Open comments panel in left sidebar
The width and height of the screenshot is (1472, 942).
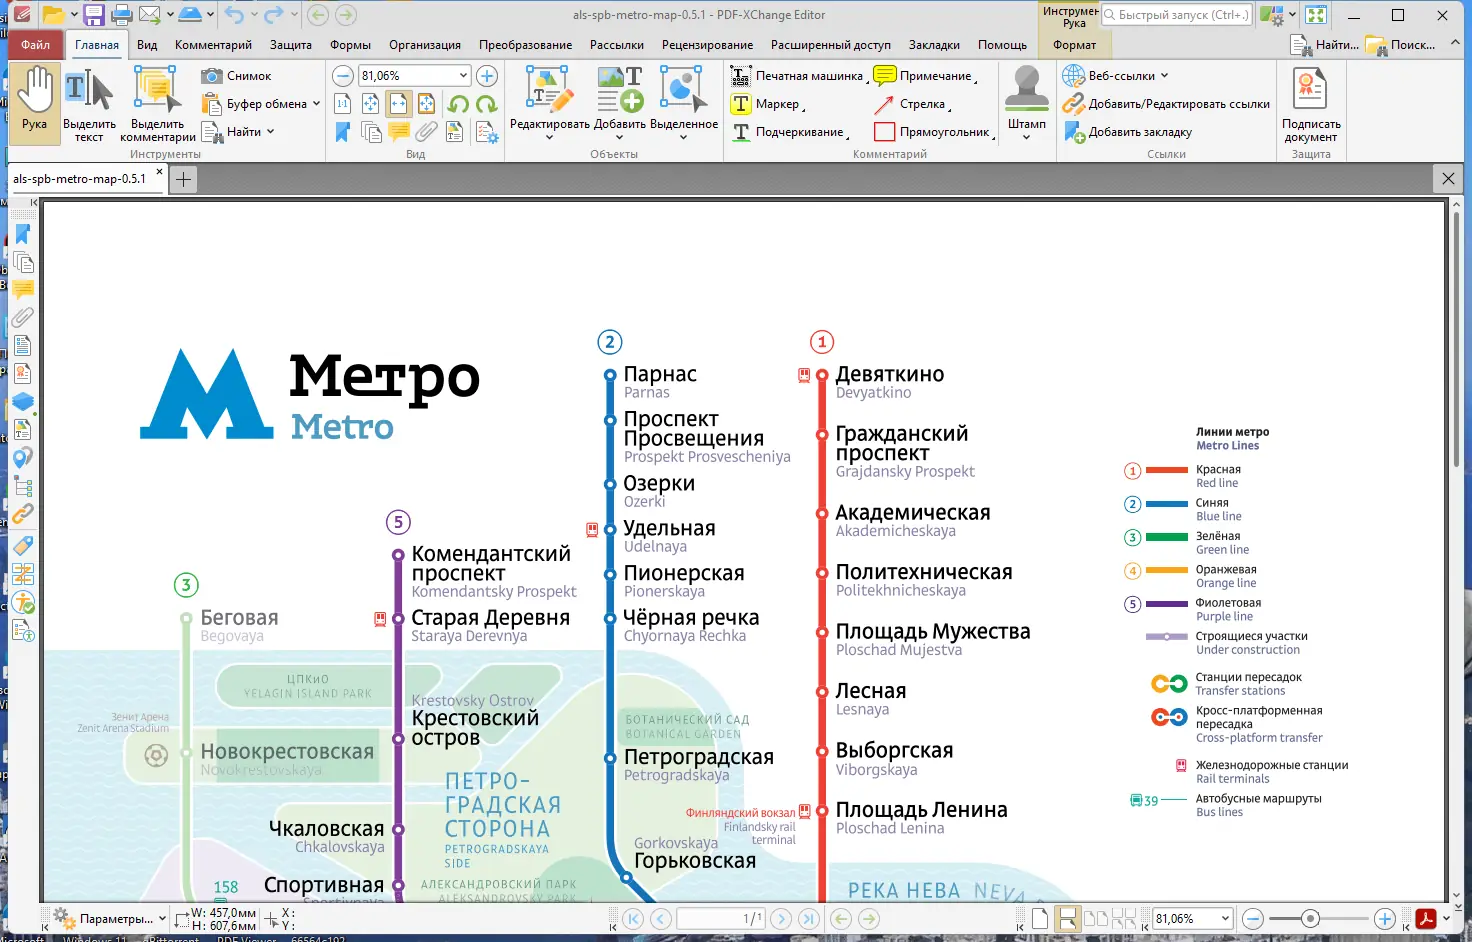(x=22, y=290)
